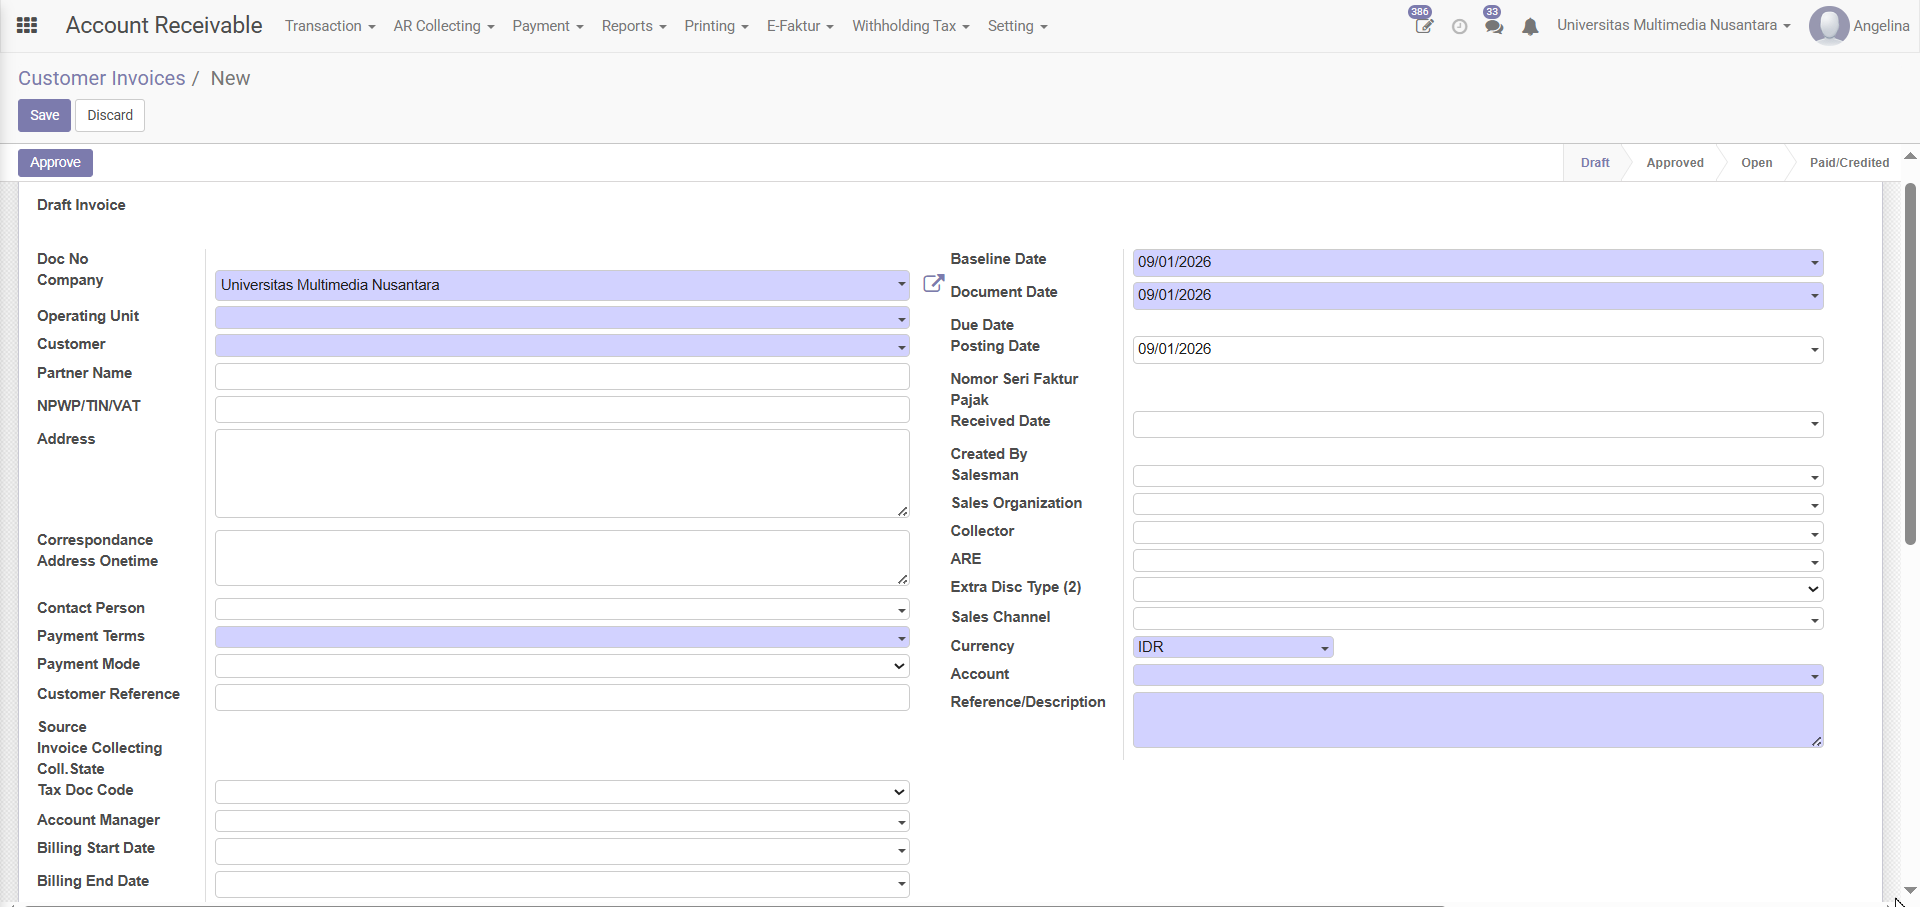The image size is (1920, 907).
Task: Open the E-Faktur menu
Action: click(x=799, y=26)
